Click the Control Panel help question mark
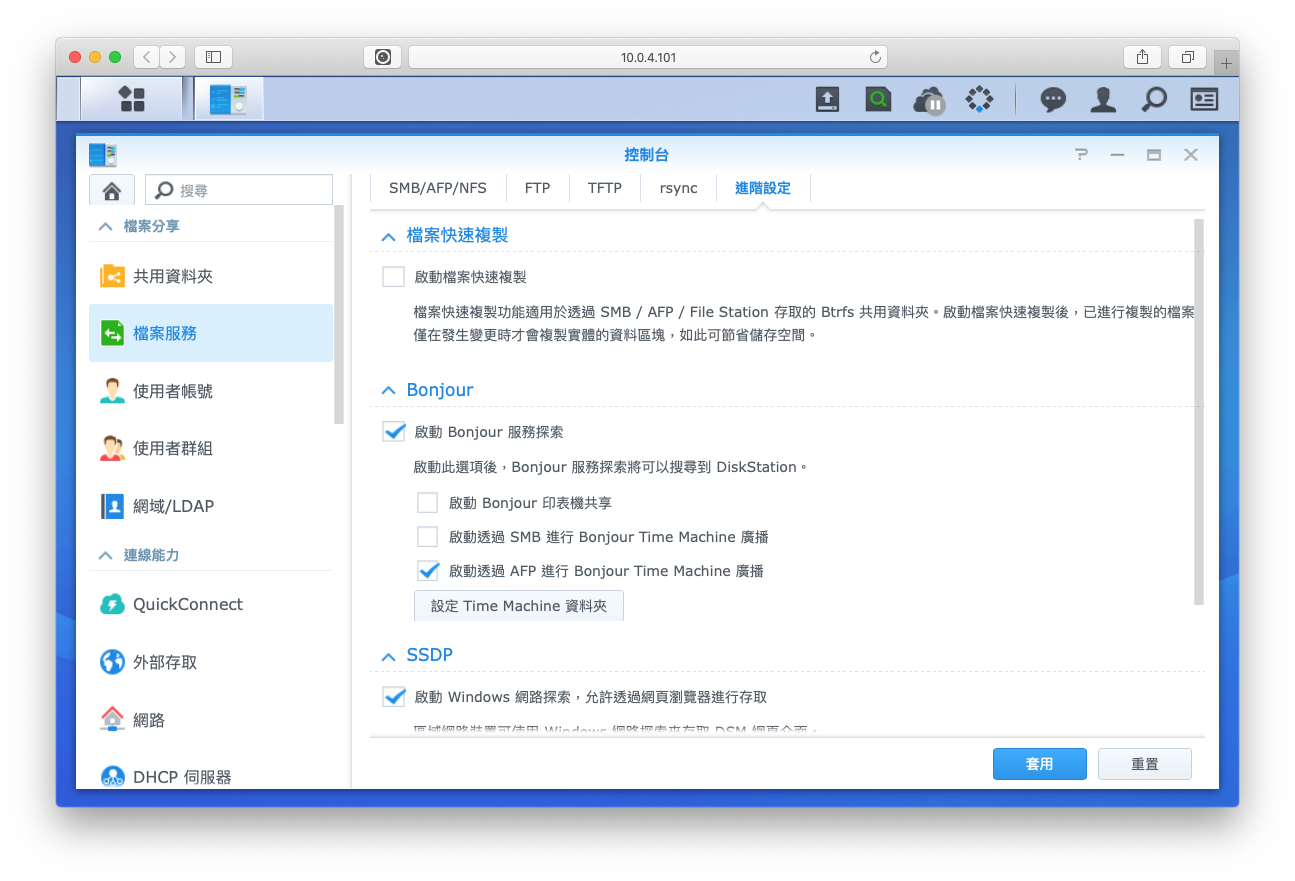Screen dimensions: 1295x881 pyautogui.click(x=1081, y=155)
